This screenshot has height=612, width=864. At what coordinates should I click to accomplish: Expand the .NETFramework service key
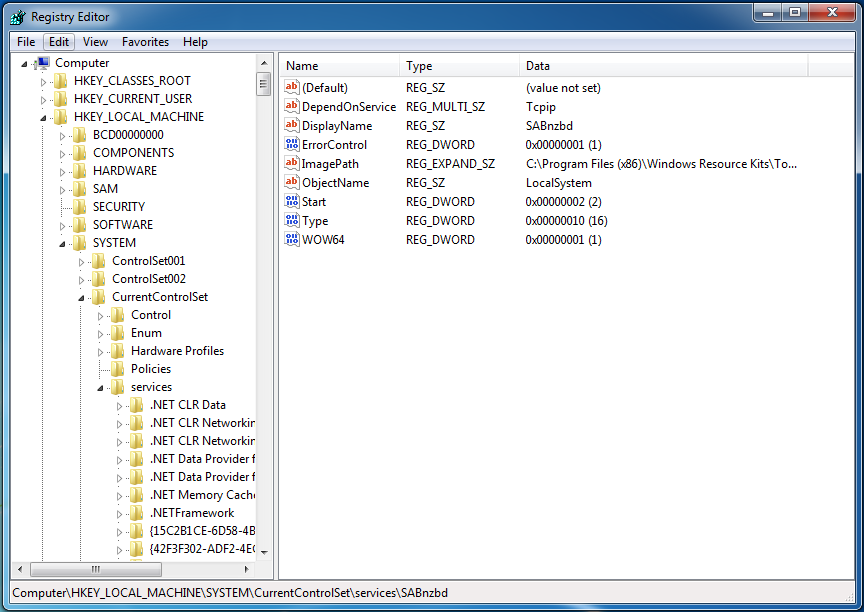point(120,514)
